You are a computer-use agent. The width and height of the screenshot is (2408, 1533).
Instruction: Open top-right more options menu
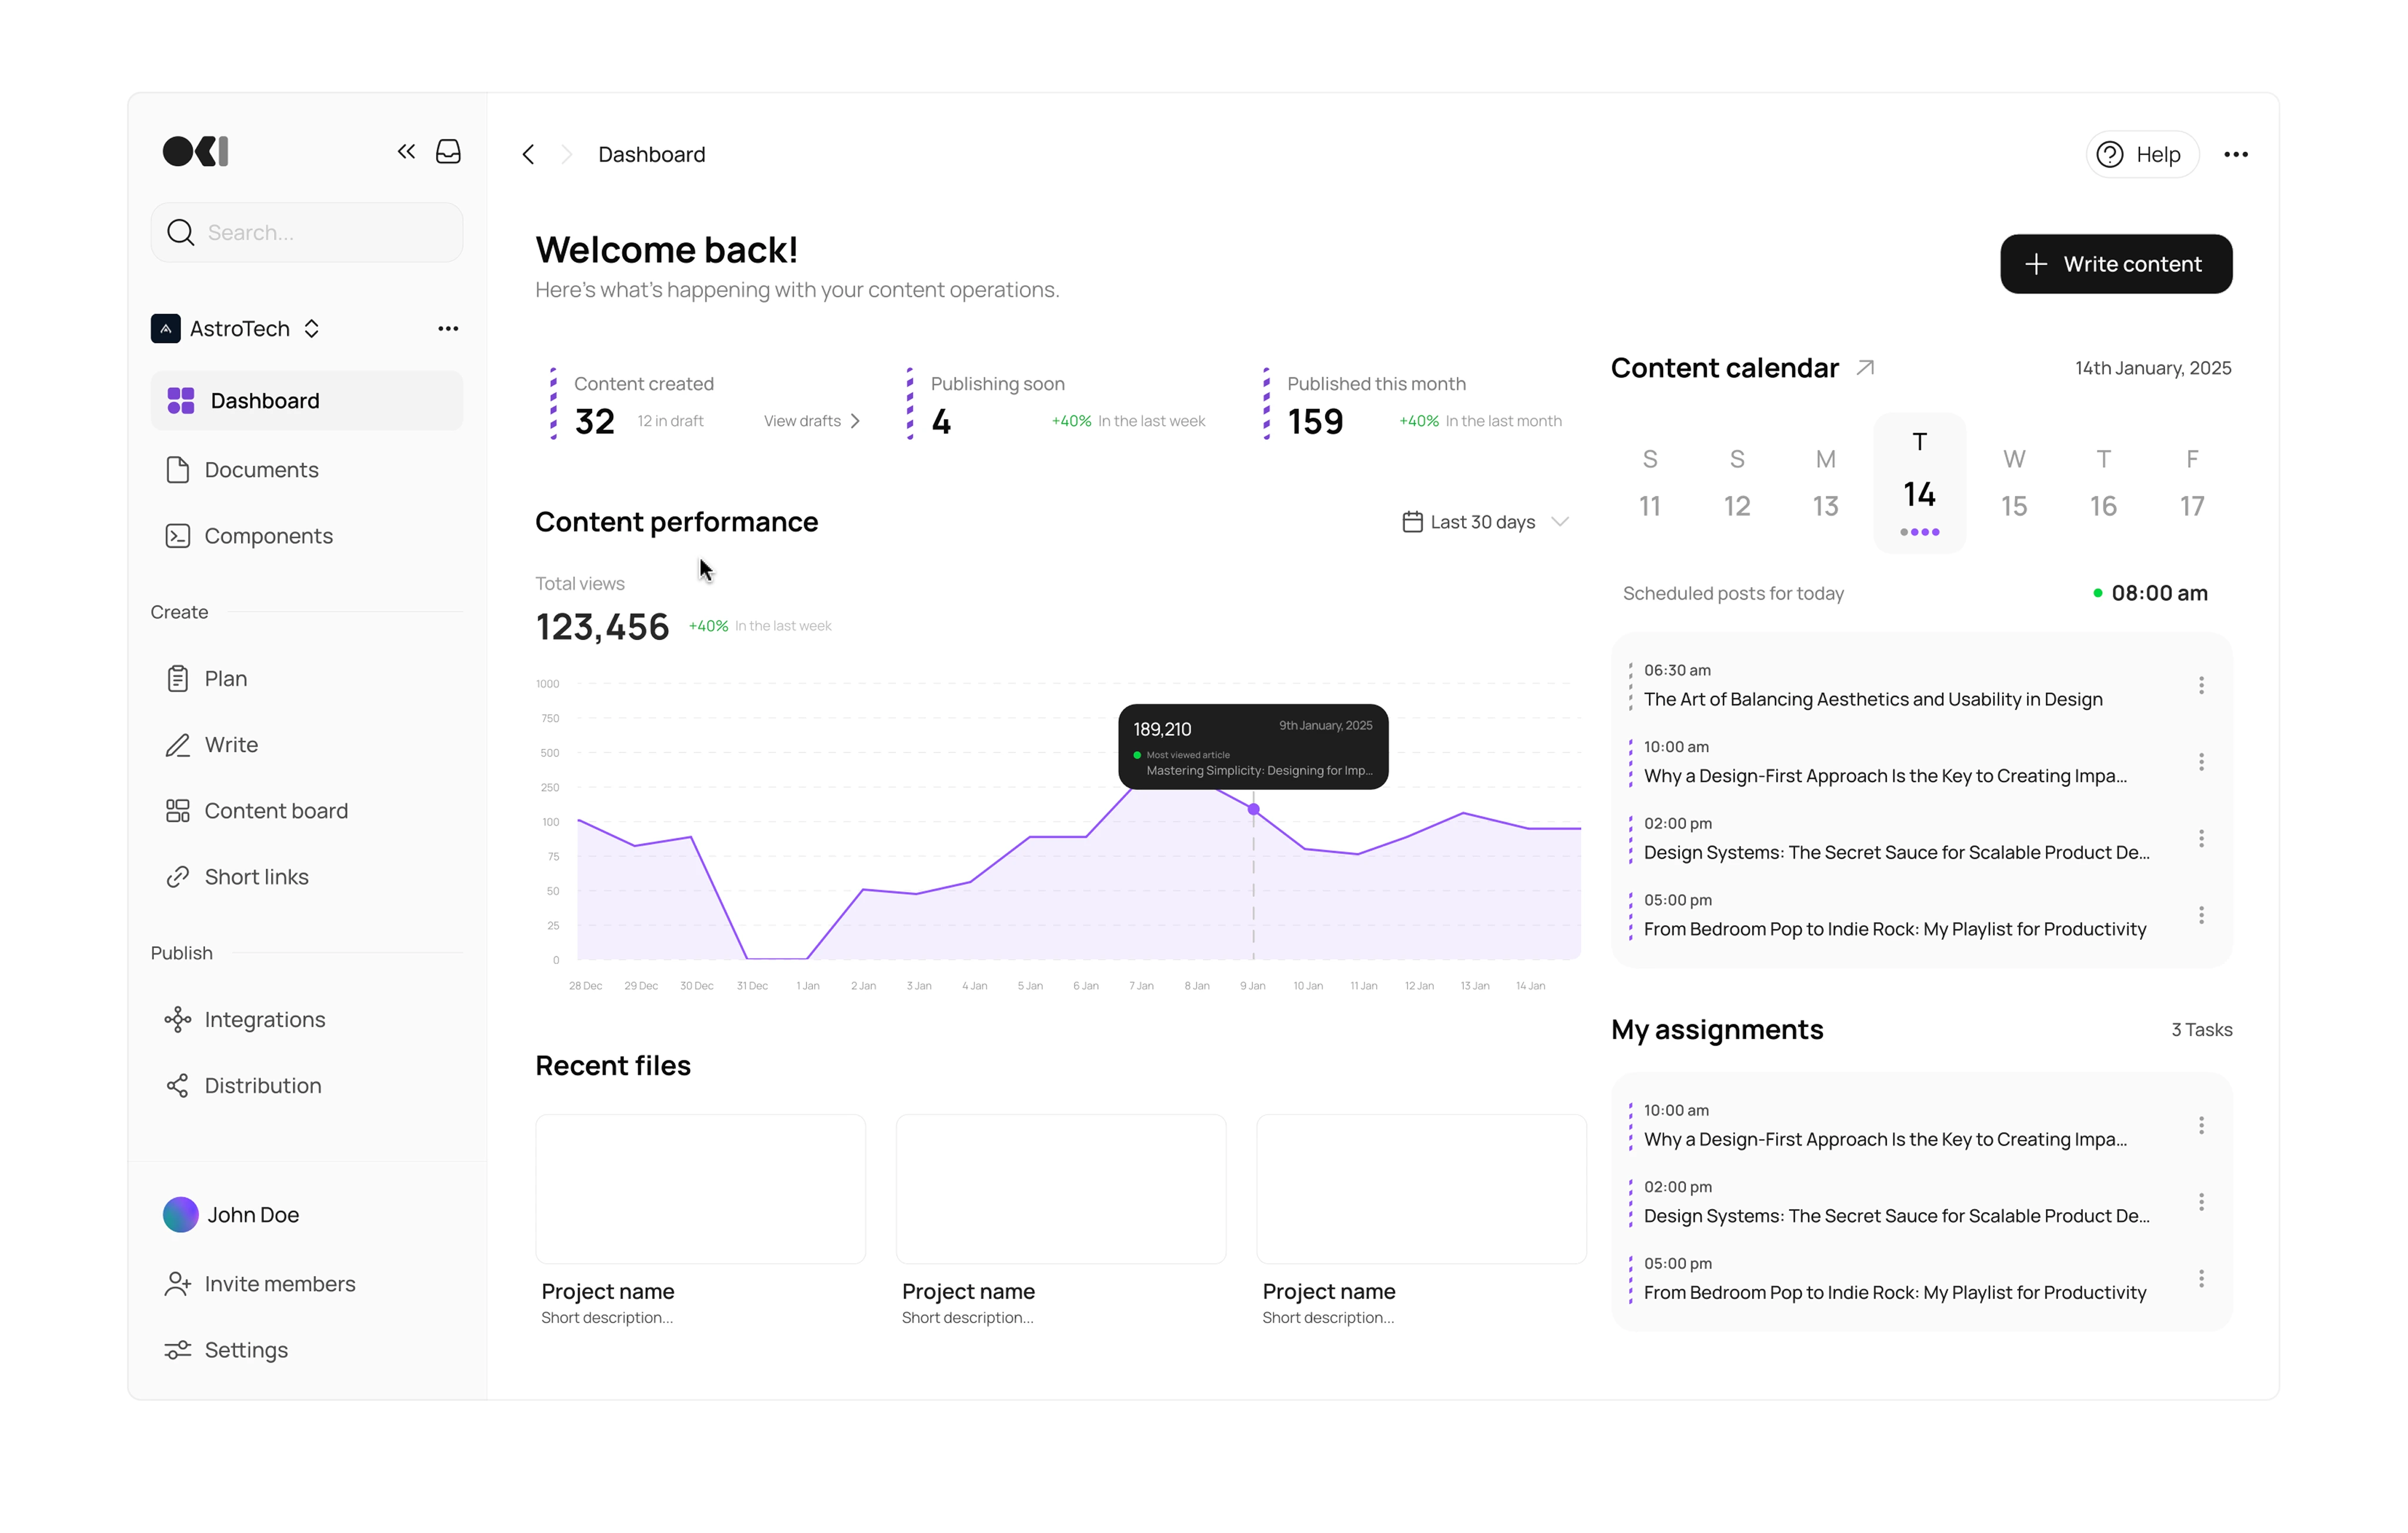2236,154
